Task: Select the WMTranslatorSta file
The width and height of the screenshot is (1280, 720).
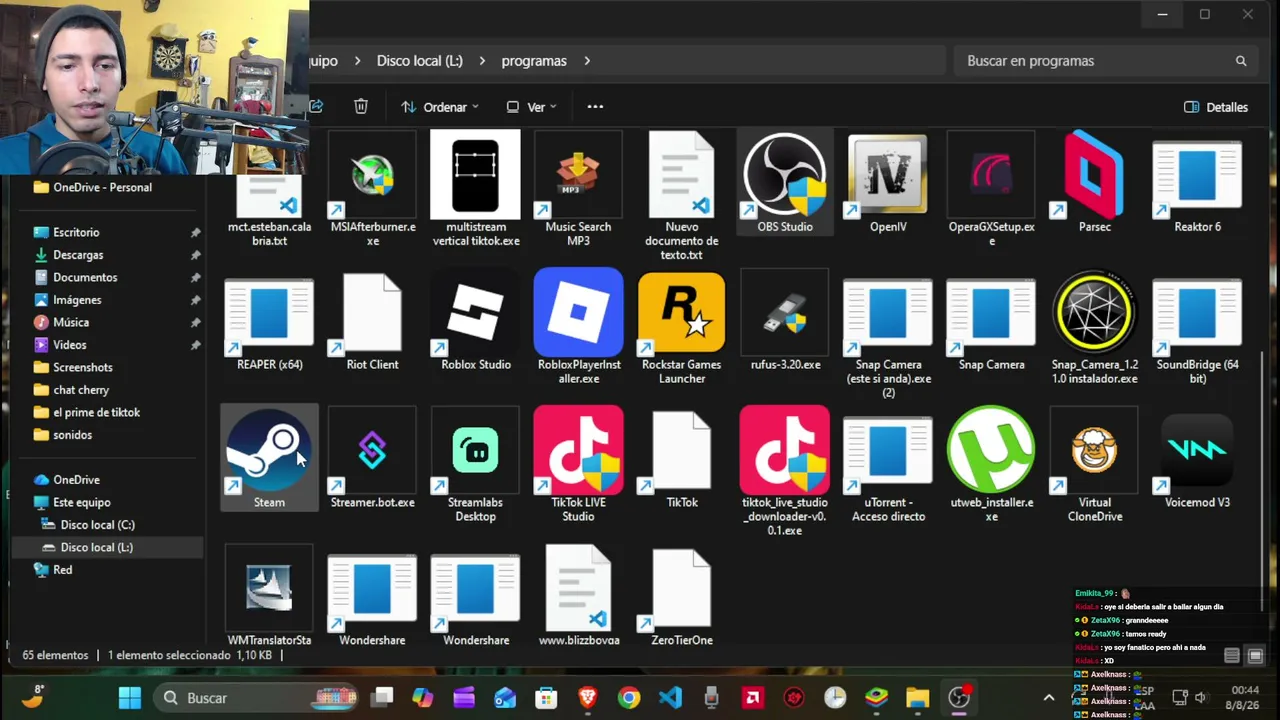Action: [269, 596]
